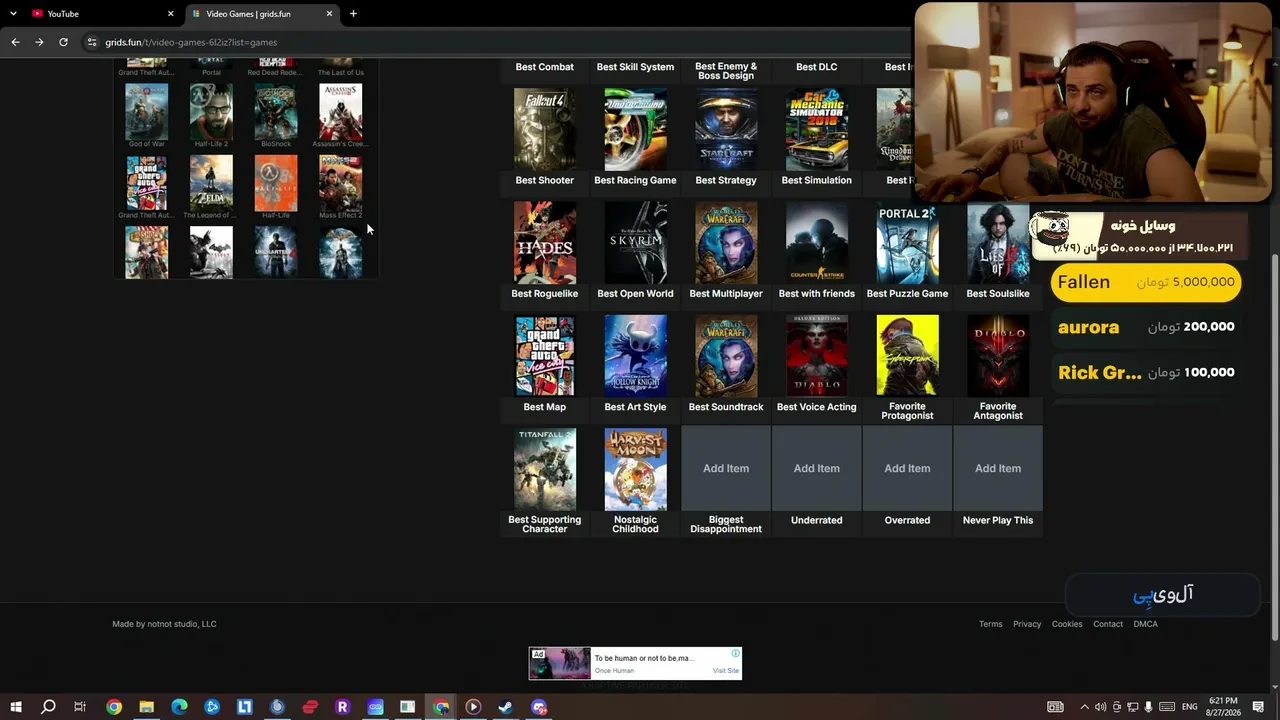Open the purple R app on taskbar

coord(342,707)
